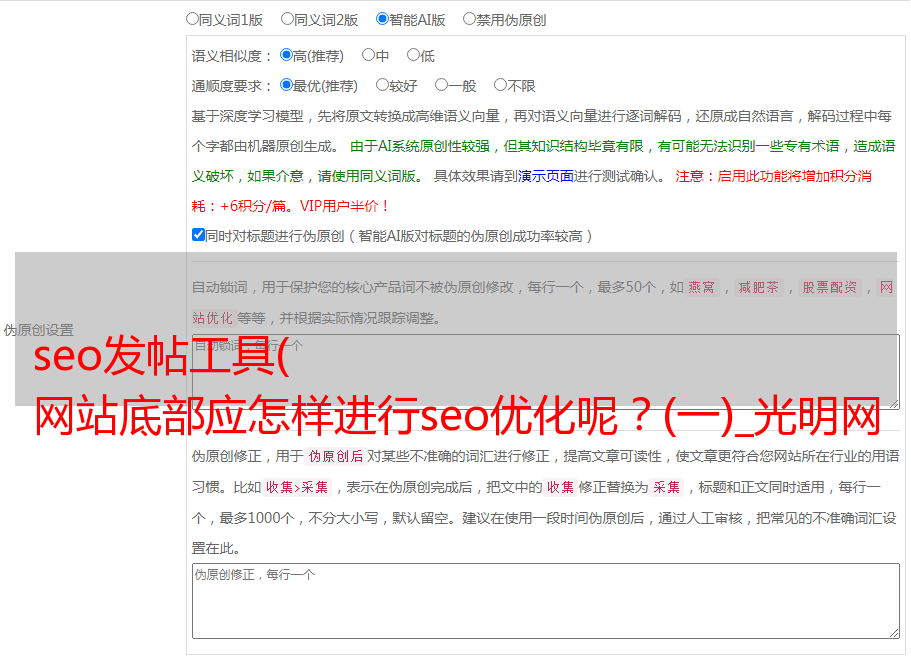Viewport: 911px width, 658px height.
Task: Click the 通顺度要求 label text
Action: tap(232, 86)
